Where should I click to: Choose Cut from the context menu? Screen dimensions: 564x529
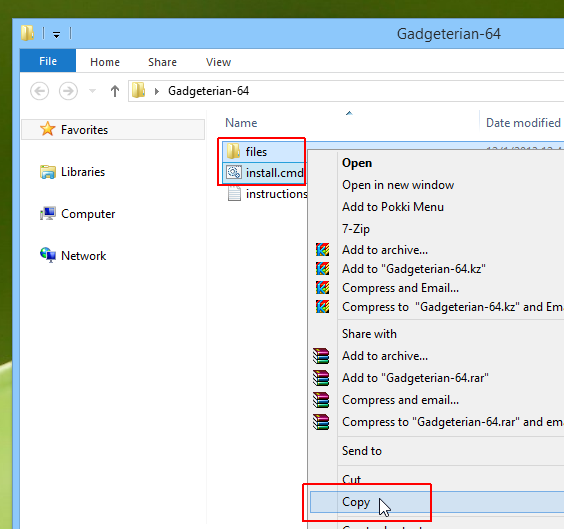(x=351, y=479)
